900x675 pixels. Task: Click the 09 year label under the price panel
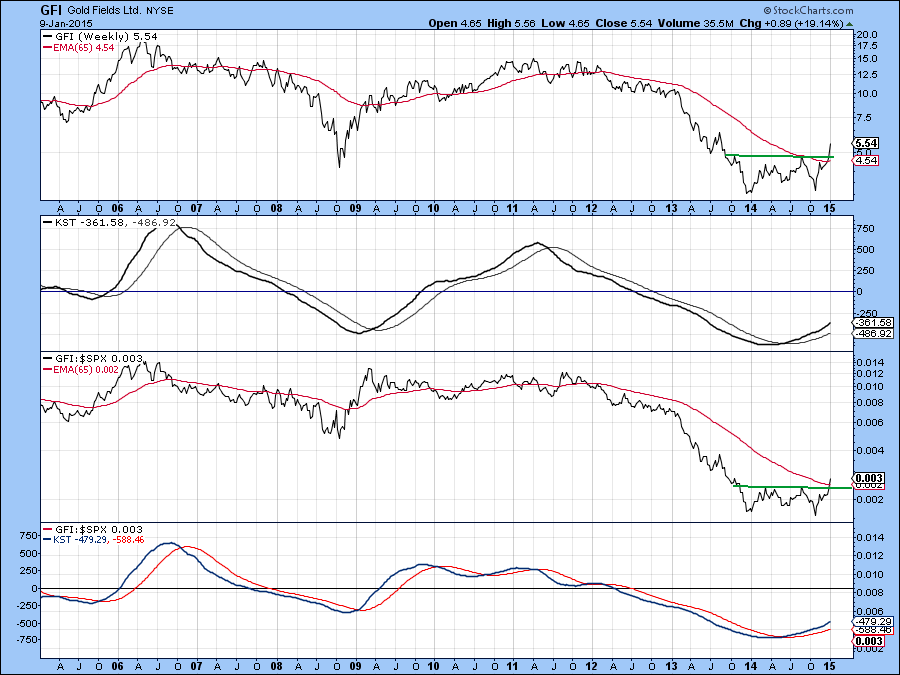[355, 208]
